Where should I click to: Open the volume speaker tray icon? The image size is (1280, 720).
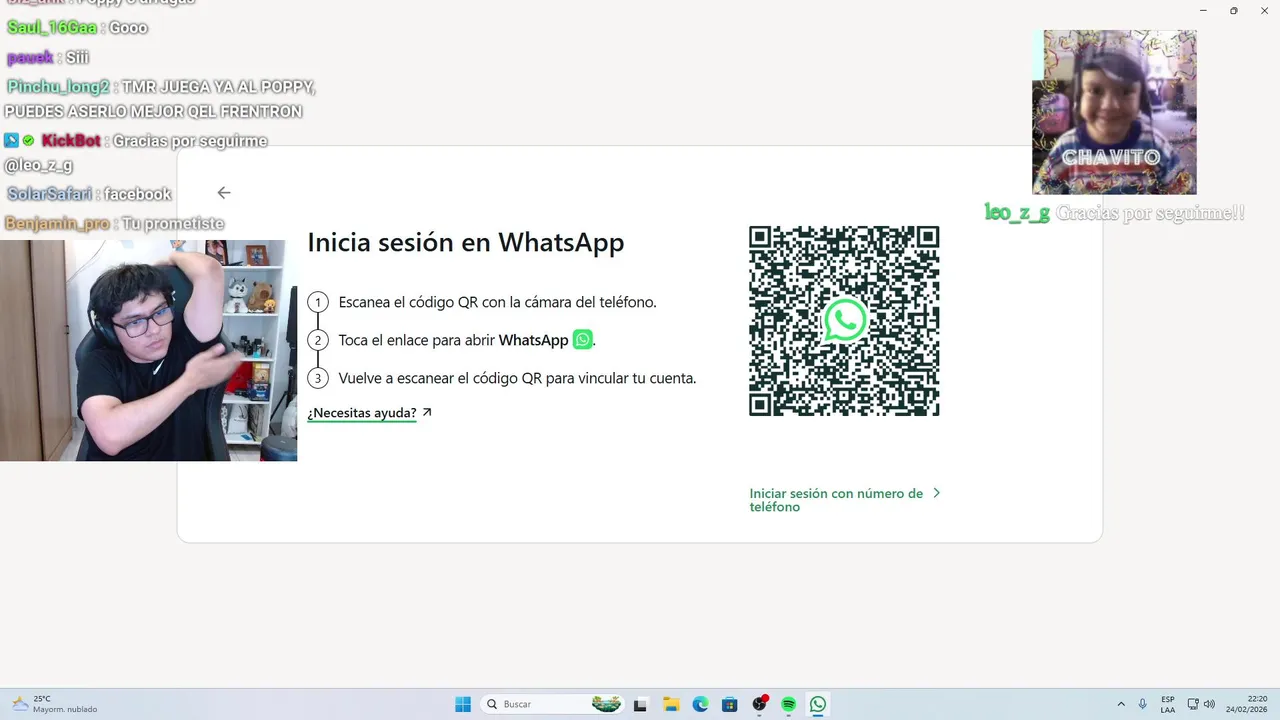[x=1209, y=704]
